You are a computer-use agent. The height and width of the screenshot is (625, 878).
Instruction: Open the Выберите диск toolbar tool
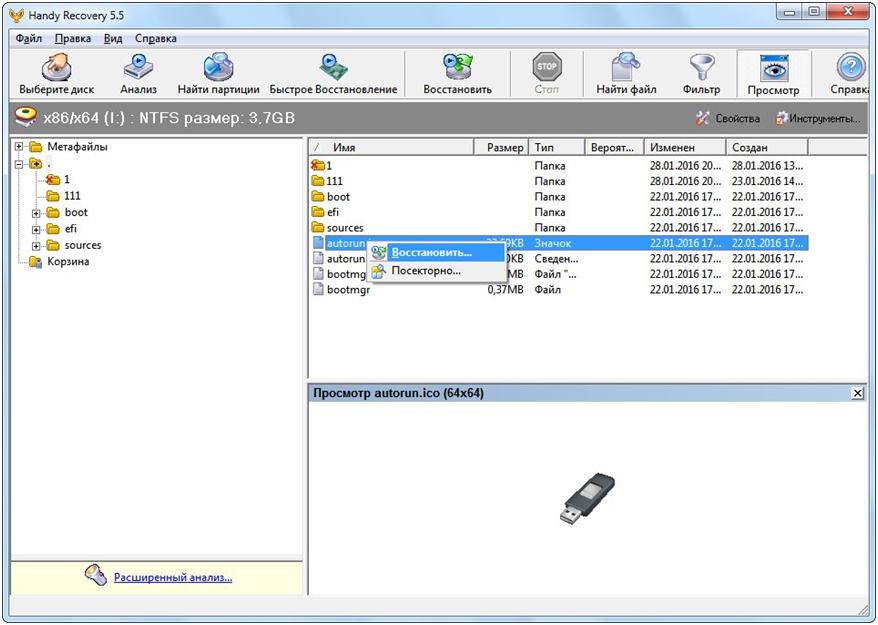(57, 74)
